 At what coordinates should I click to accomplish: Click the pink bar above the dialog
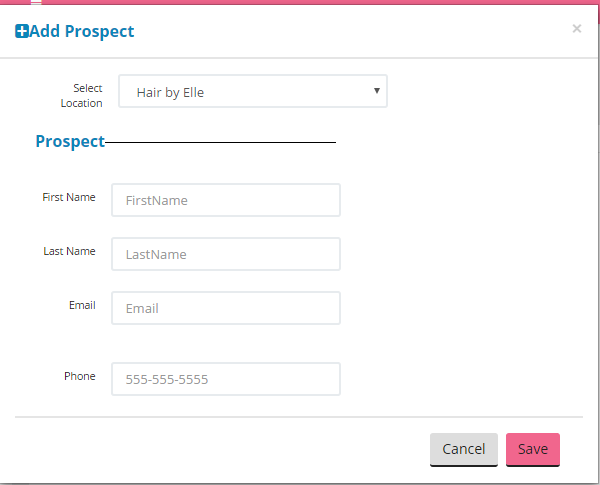pos(300,2)
